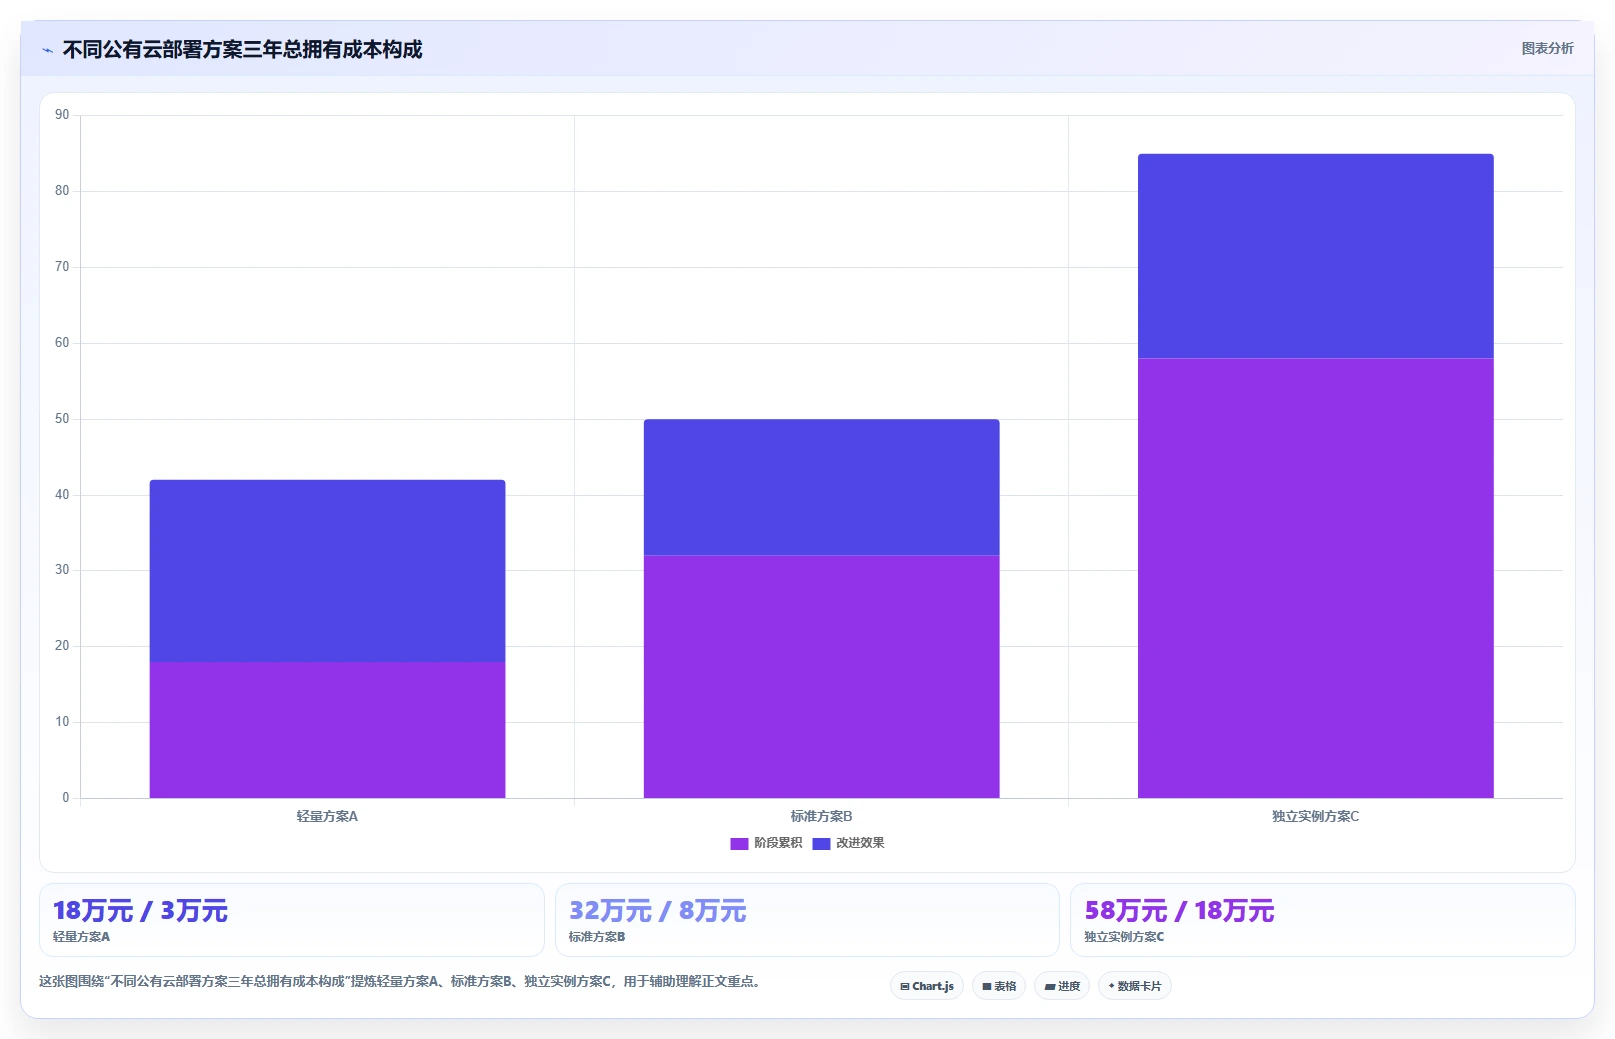The width and height of the screenshot is (1615, 1039).
Task: Click the 图表分析 label in the header
Action: coord(1547,48)
